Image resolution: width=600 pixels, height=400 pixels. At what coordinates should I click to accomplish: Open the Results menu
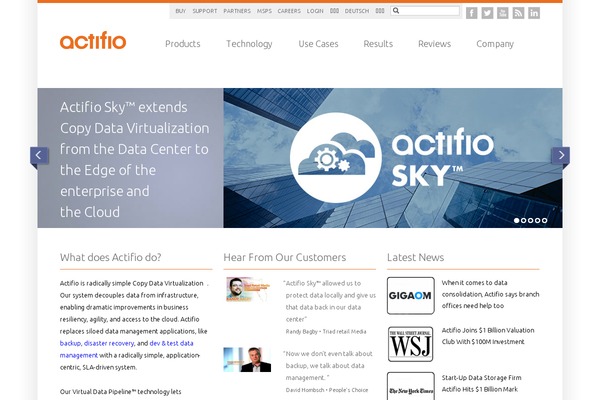click(x=378, y=44)
